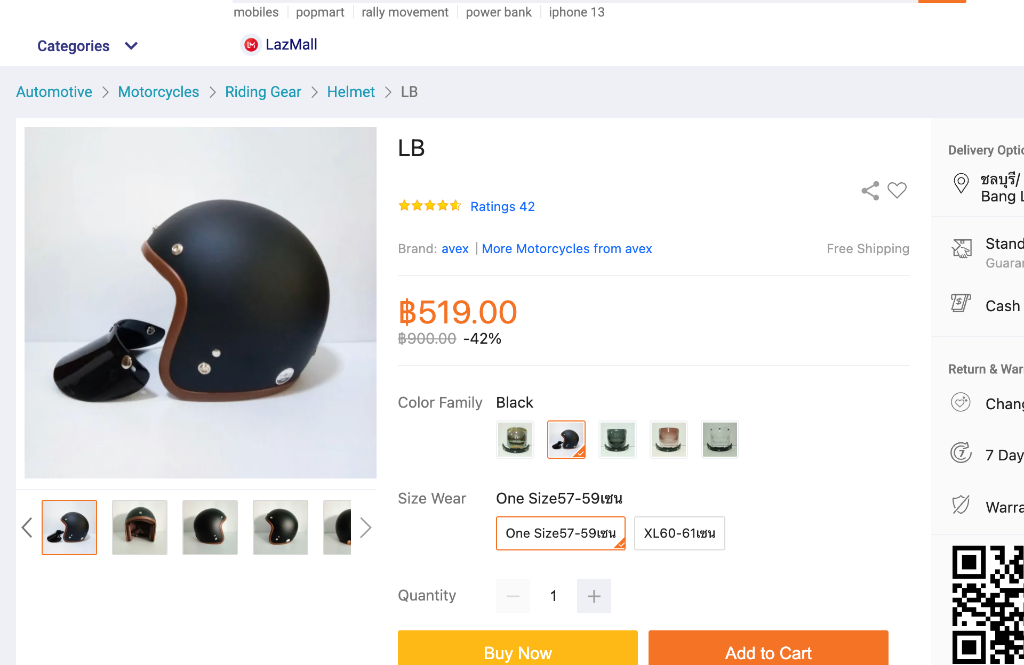Screen dimensions: 1024x665
Task: Go to Automotive breadcrumb category
Action: tap(54, 92)
